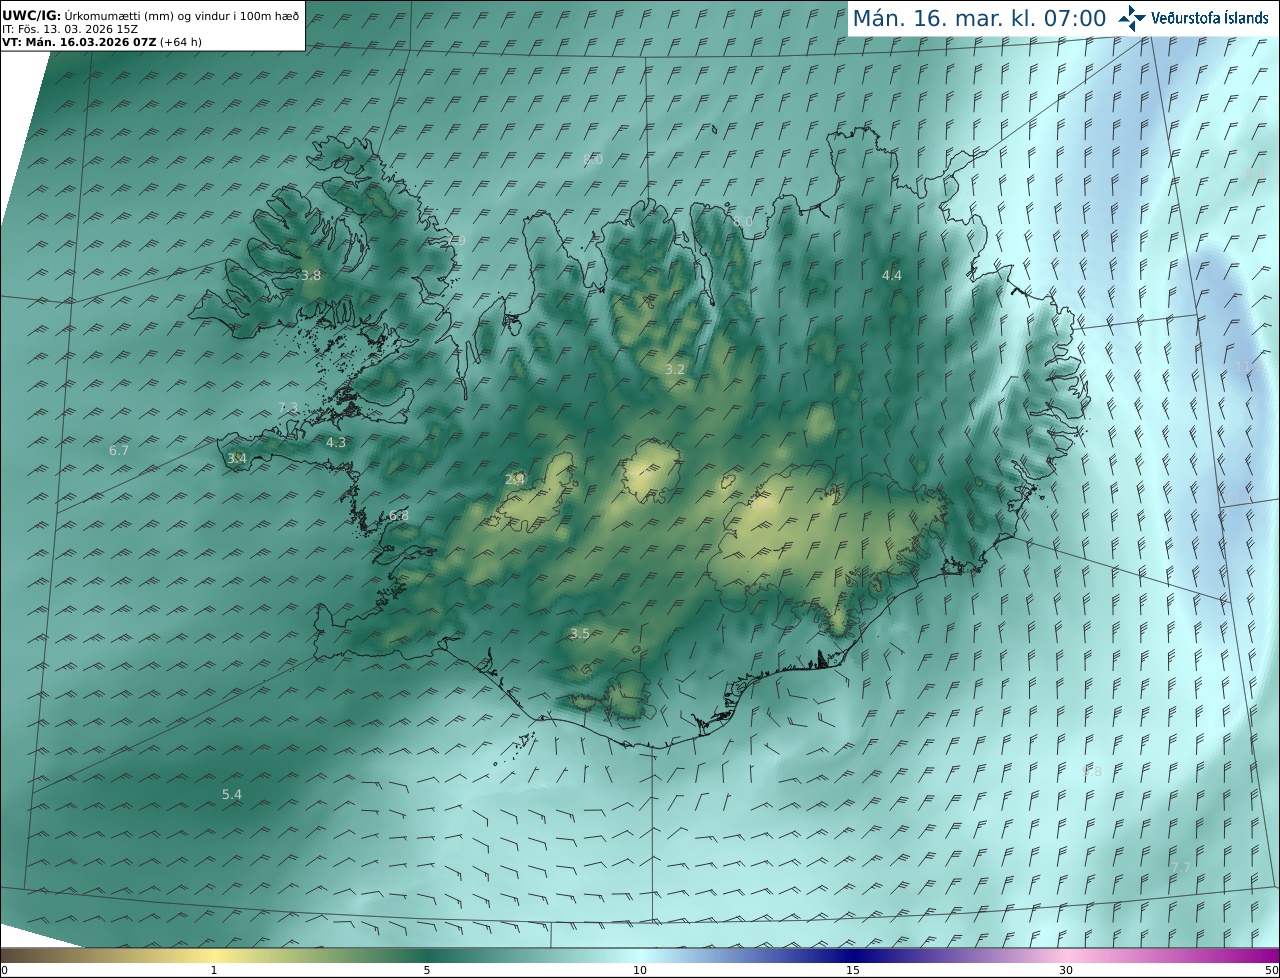Click the 2.4 value near Langjökull glacier

tap(515, 479)
